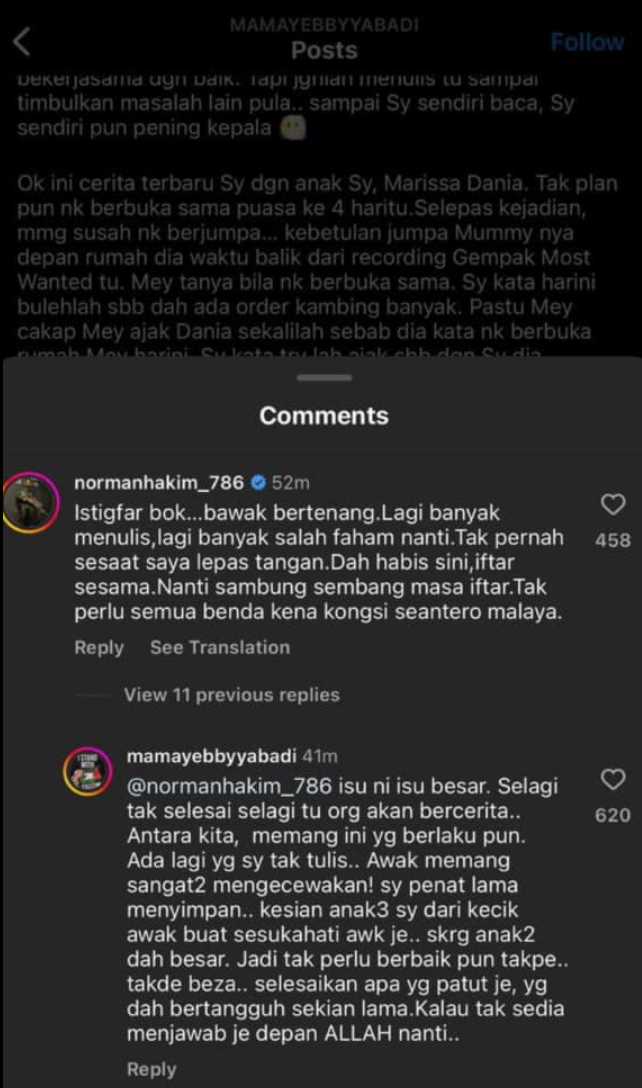Open mamayebbyyabadi username in the reply
The image size is (642, 1088).
click(x=212, y=756)
